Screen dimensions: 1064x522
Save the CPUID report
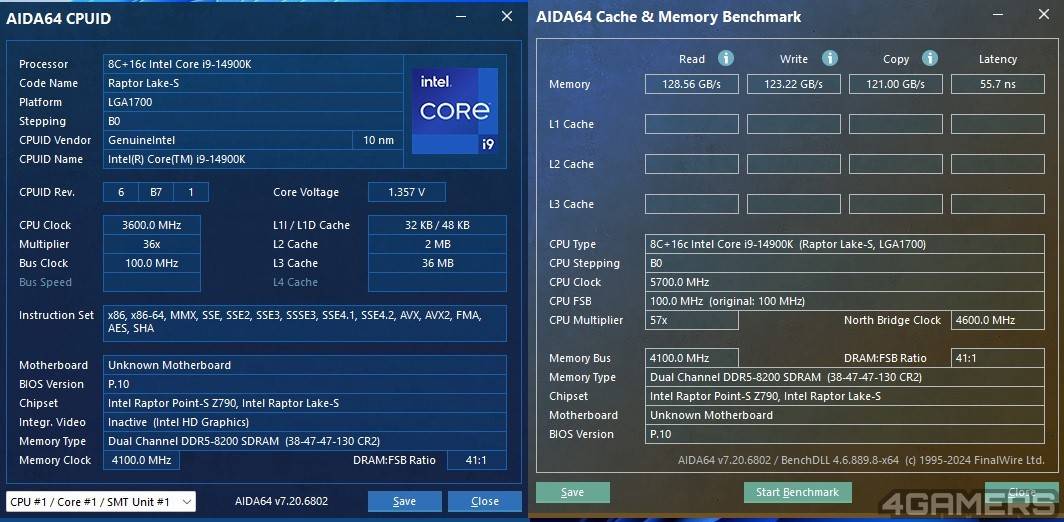(x=404, y=502)
